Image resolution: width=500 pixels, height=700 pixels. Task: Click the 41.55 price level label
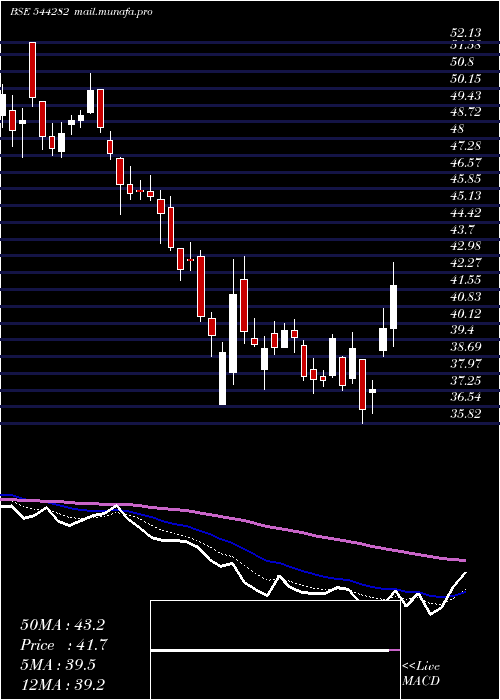466,280
